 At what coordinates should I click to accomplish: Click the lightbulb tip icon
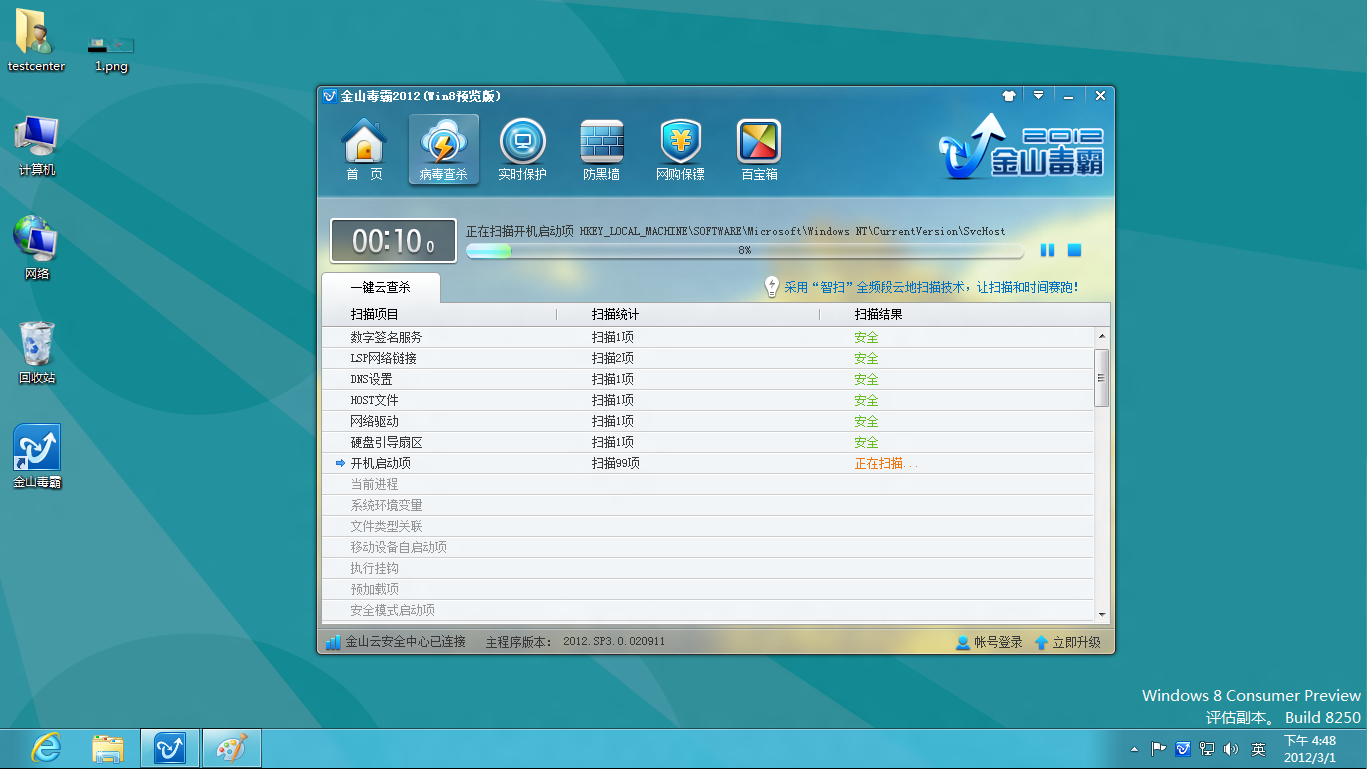click(x=771, y=287)
